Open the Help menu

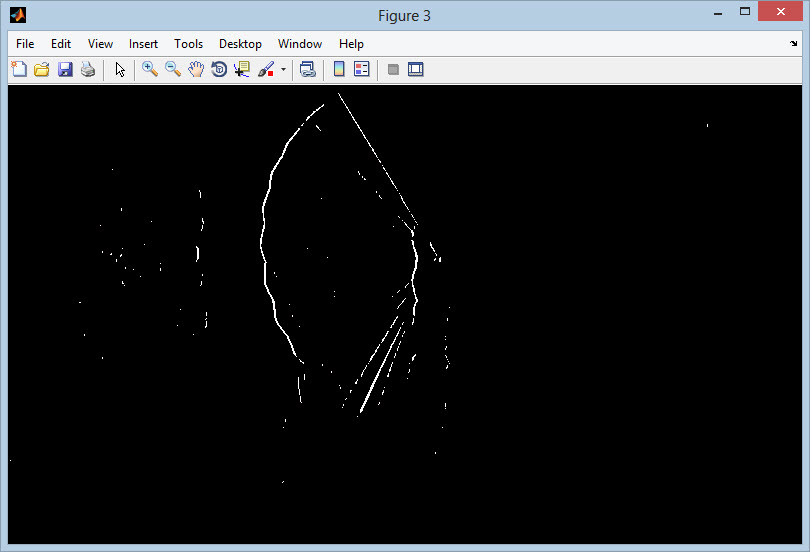[351, 44]
